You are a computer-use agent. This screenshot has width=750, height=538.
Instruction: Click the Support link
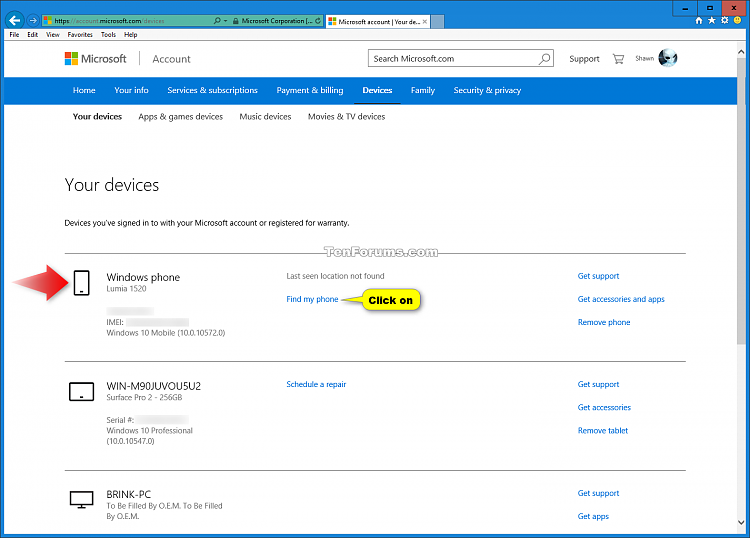coord(584,59)
